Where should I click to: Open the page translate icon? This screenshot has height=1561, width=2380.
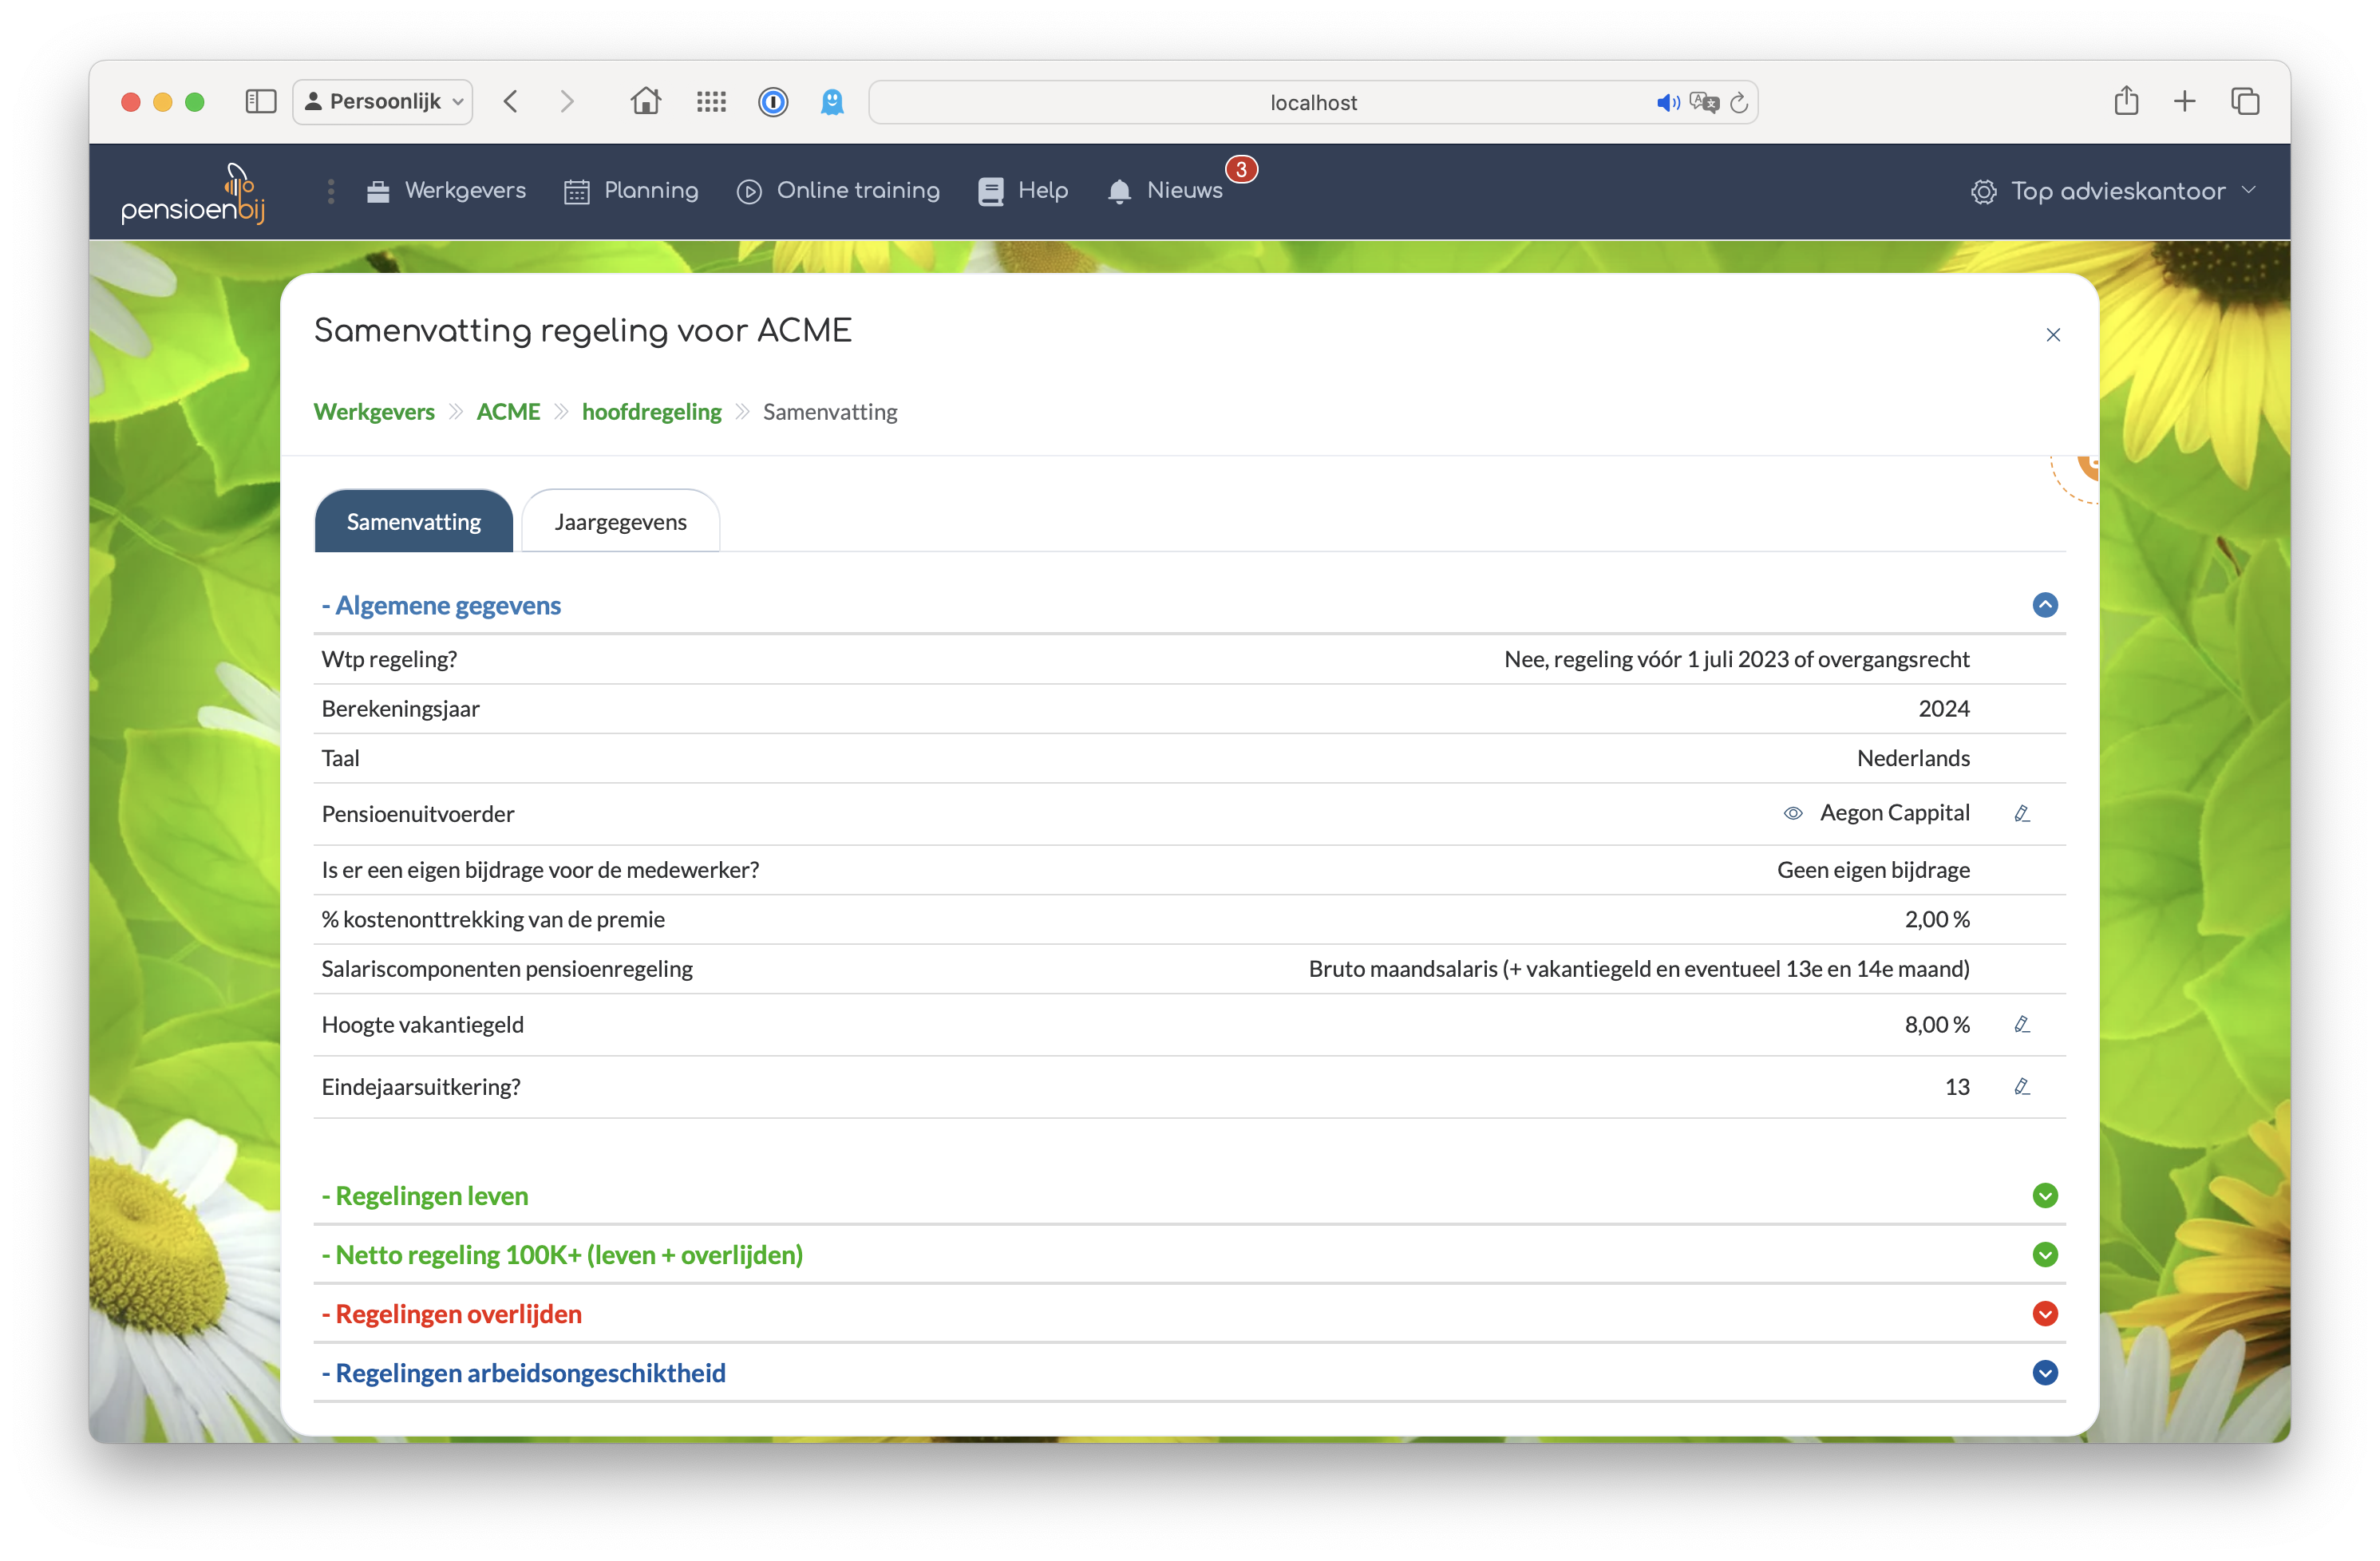click(x=1704, y=102)
